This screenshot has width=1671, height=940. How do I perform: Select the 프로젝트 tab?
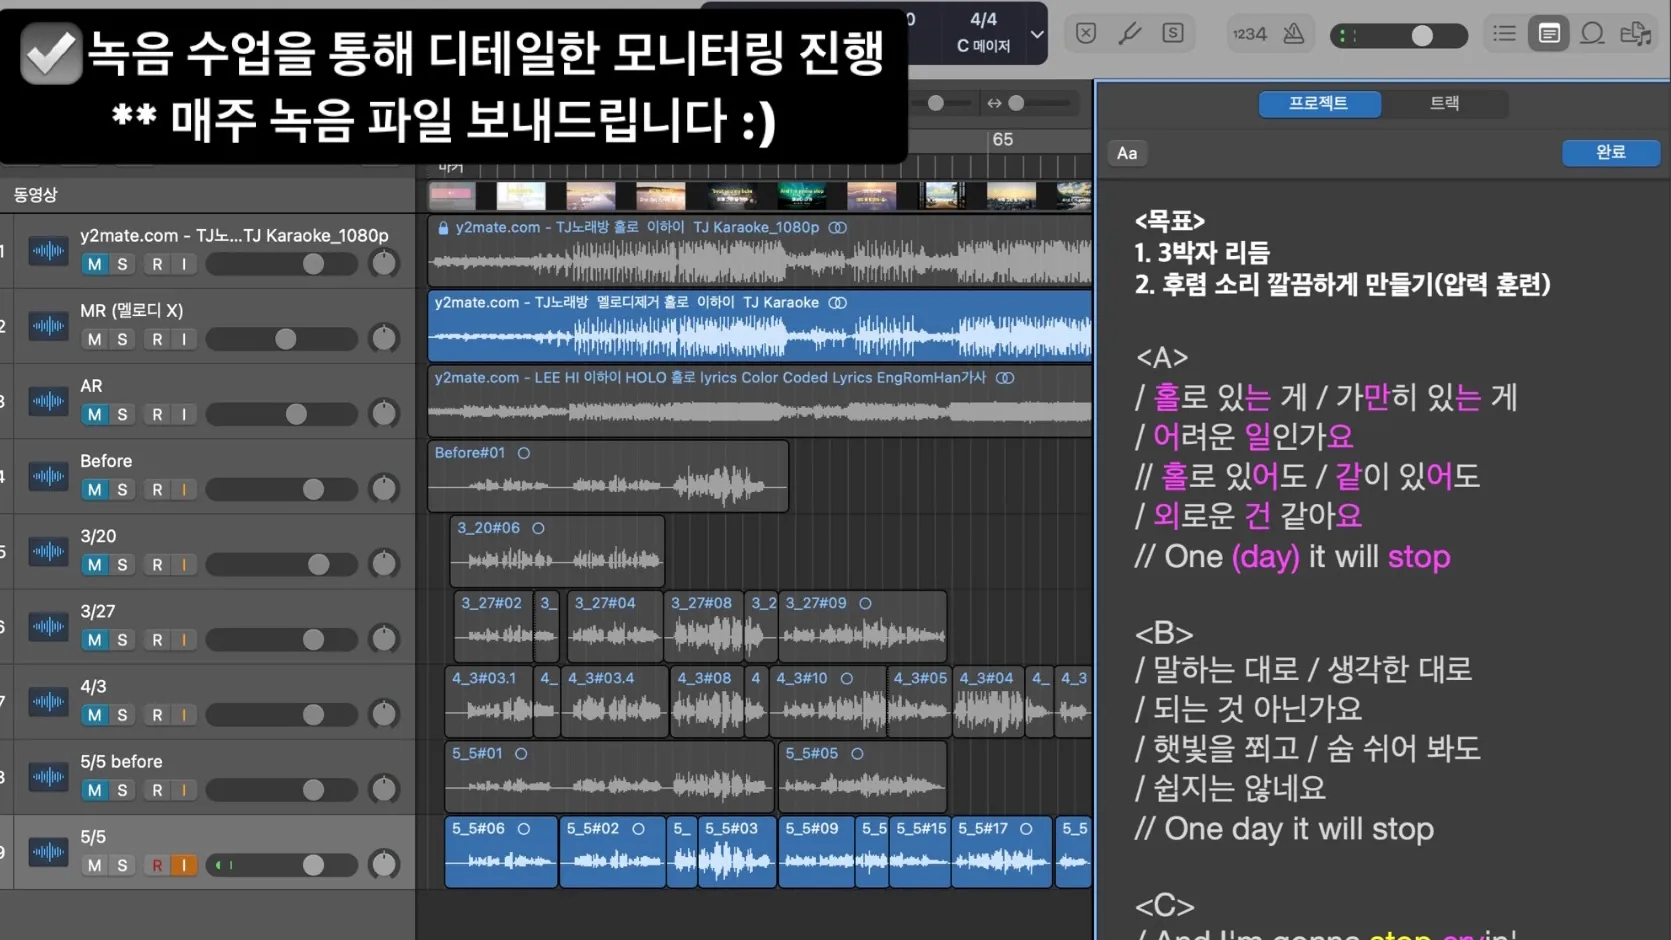coord(1319,103)
